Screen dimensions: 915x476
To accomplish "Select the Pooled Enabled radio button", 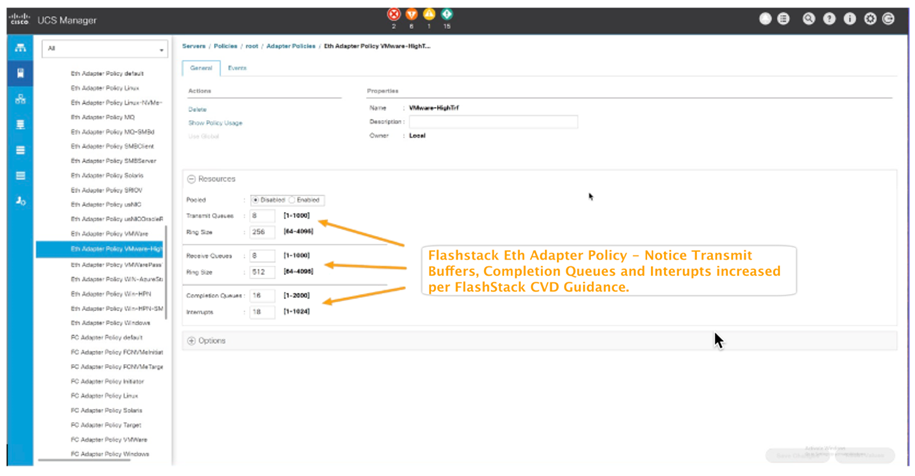I will (x=292, y=200).
